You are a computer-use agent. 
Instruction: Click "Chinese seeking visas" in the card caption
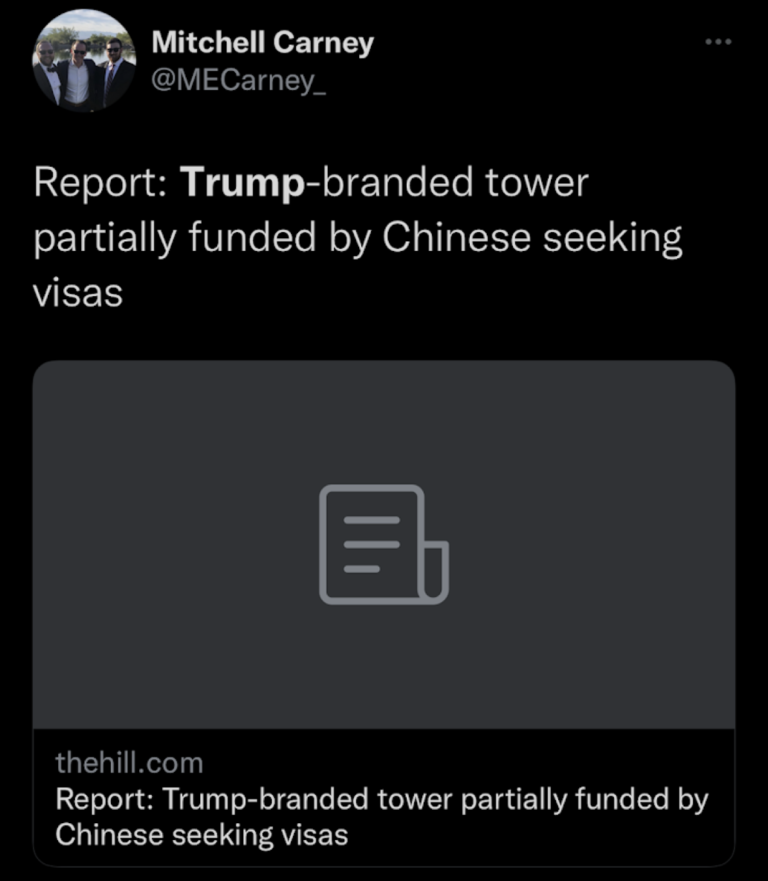(201, 835)
